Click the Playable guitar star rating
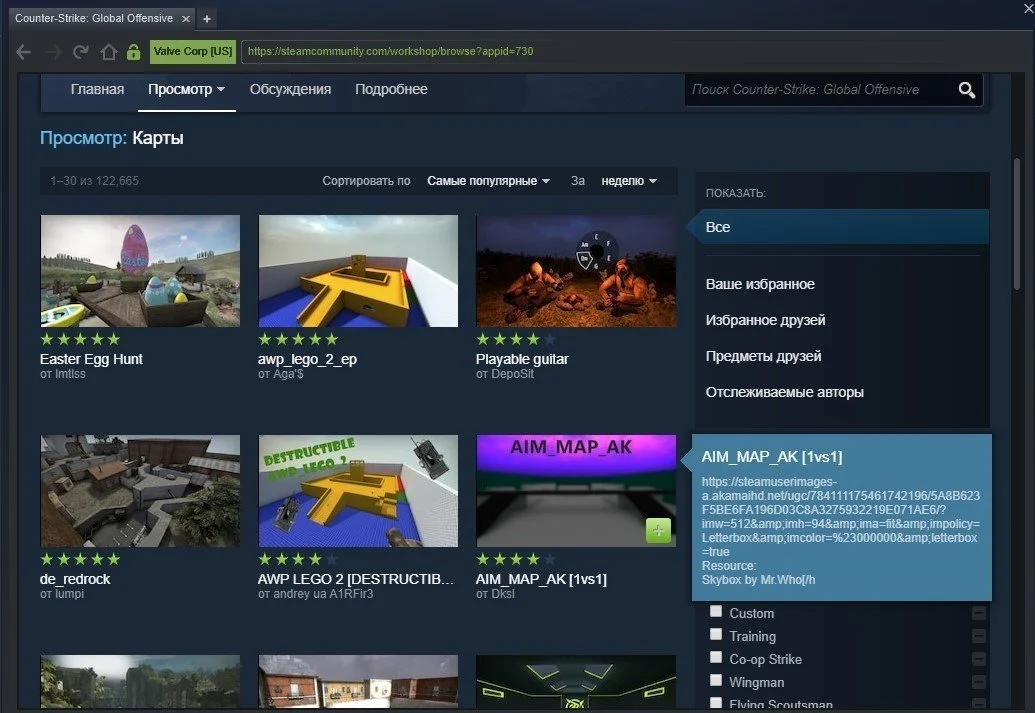This screenshot has width=1035, height=713. click(x=516, y=339)
